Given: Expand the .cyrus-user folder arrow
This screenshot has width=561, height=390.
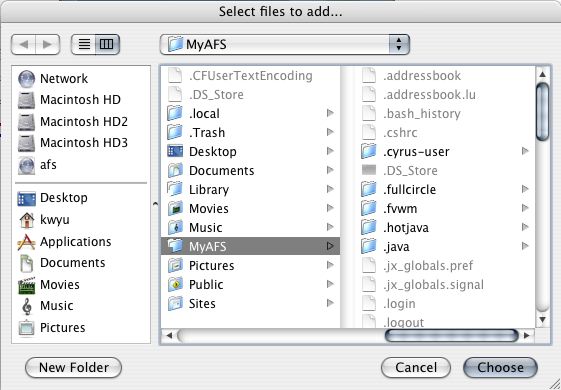Looking at the screenshot, I should pos(525,151).
